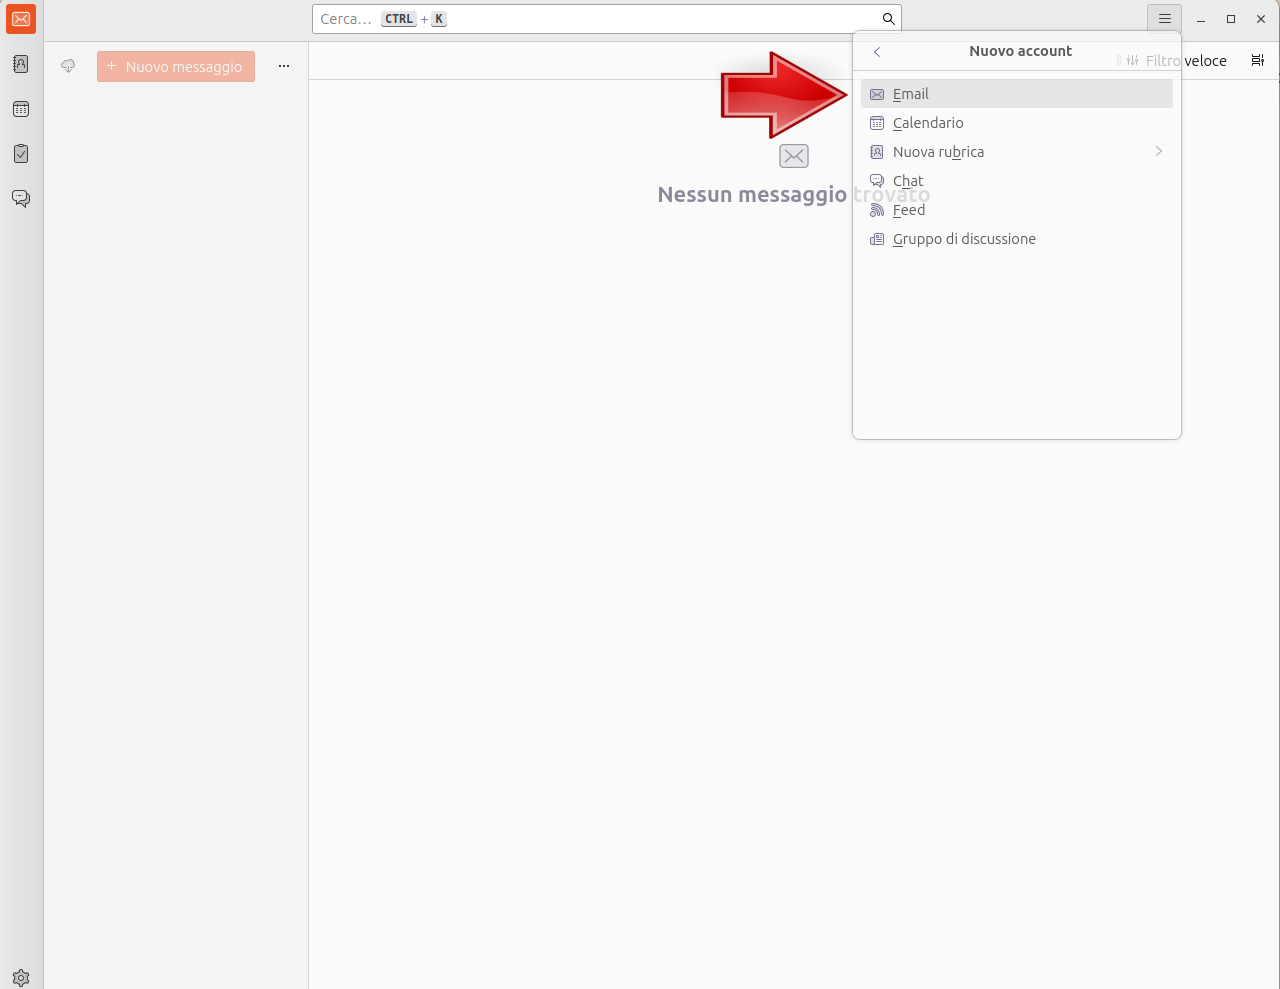Open Settings gear in sidebar
The width and height of the screenshot is (1280, 989).
click(x=21, y=977)
